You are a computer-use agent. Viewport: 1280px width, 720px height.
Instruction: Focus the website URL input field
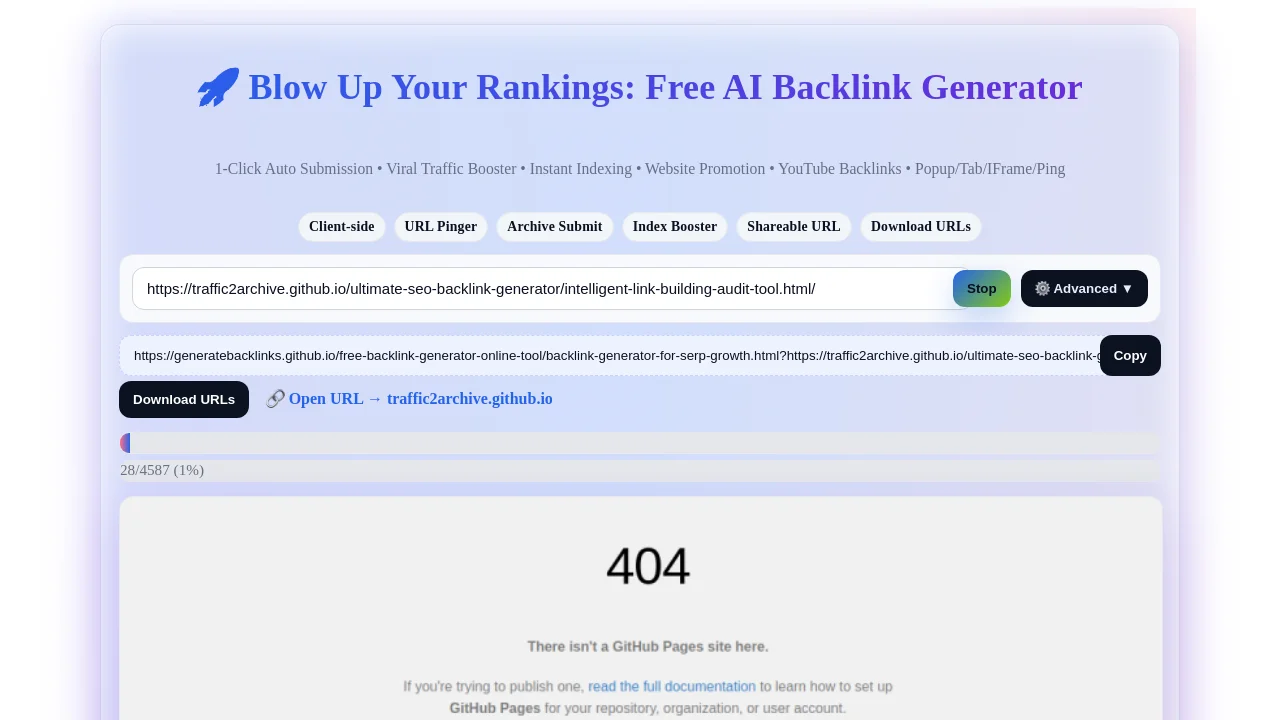pos(550,289)
